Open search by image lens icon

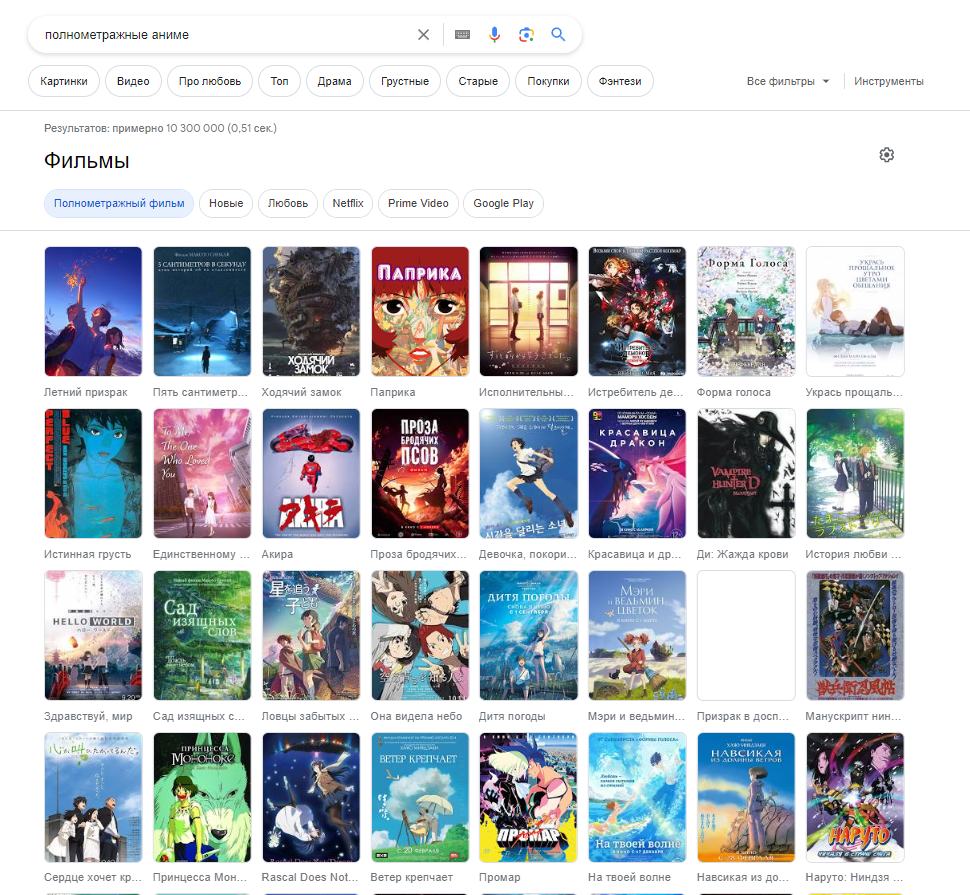coord(526,35)
